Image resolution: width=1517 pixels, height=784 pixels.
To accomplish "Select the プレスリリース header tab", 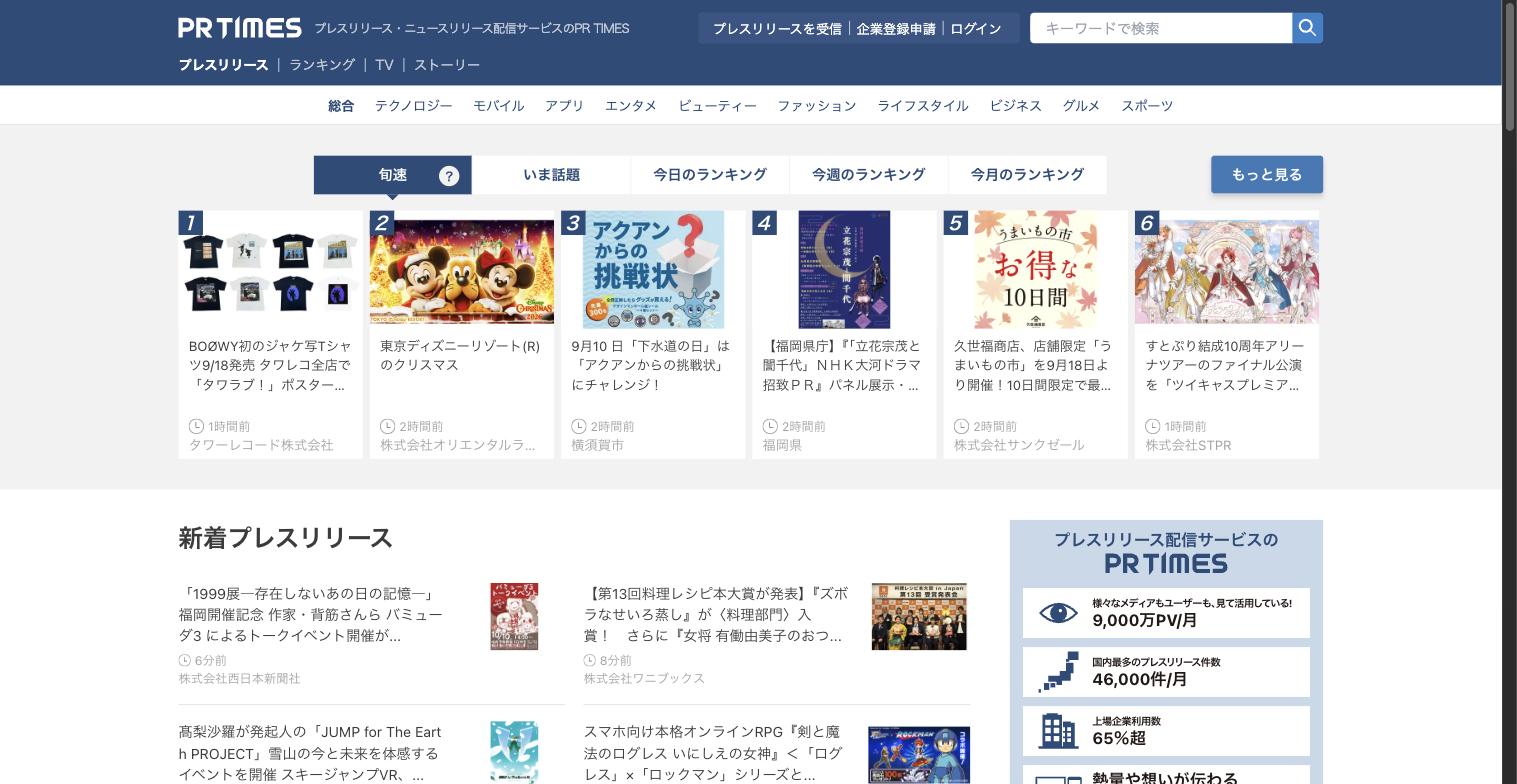I will pyautogui.click(x=223, y=64).
